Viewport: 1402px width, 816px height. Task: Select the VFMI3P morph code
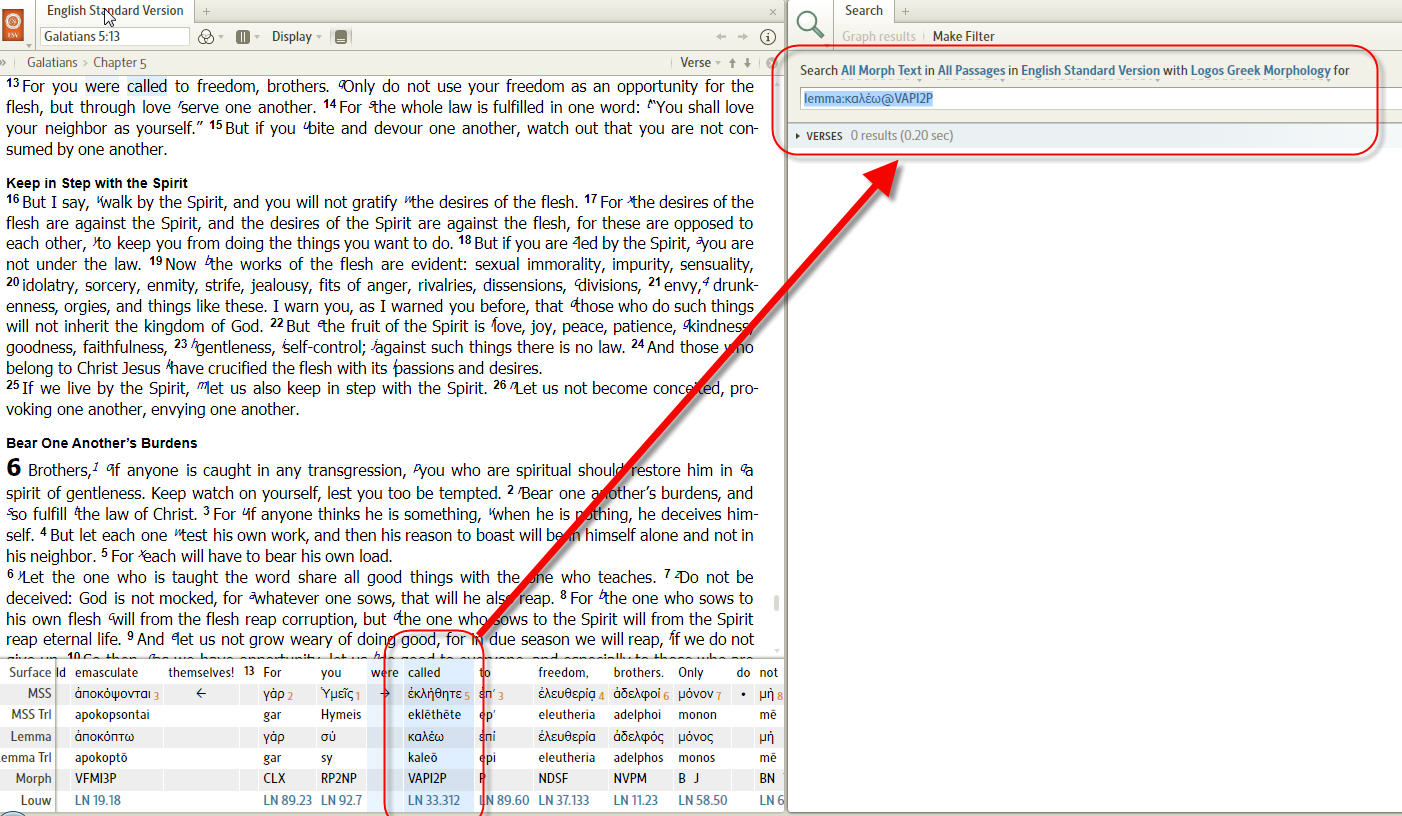click(95, 778)
